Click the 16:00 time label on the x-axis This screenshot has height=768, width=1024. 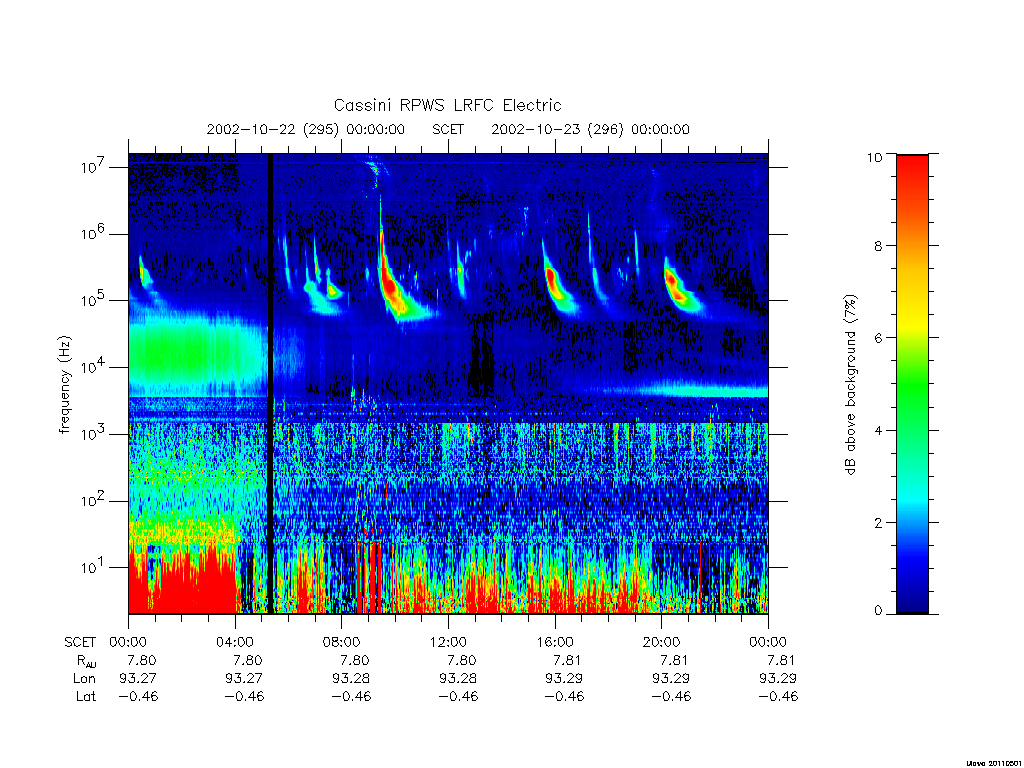(x=555, y=642)
